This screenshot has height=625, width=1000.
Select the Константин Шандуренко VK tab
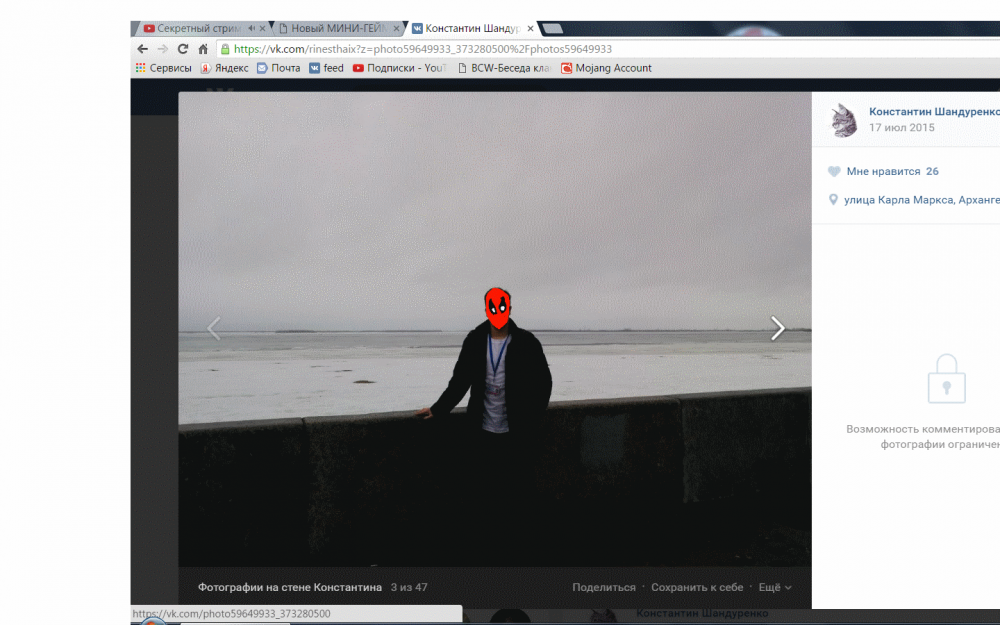pyautogui.click(x=473, y=29)
